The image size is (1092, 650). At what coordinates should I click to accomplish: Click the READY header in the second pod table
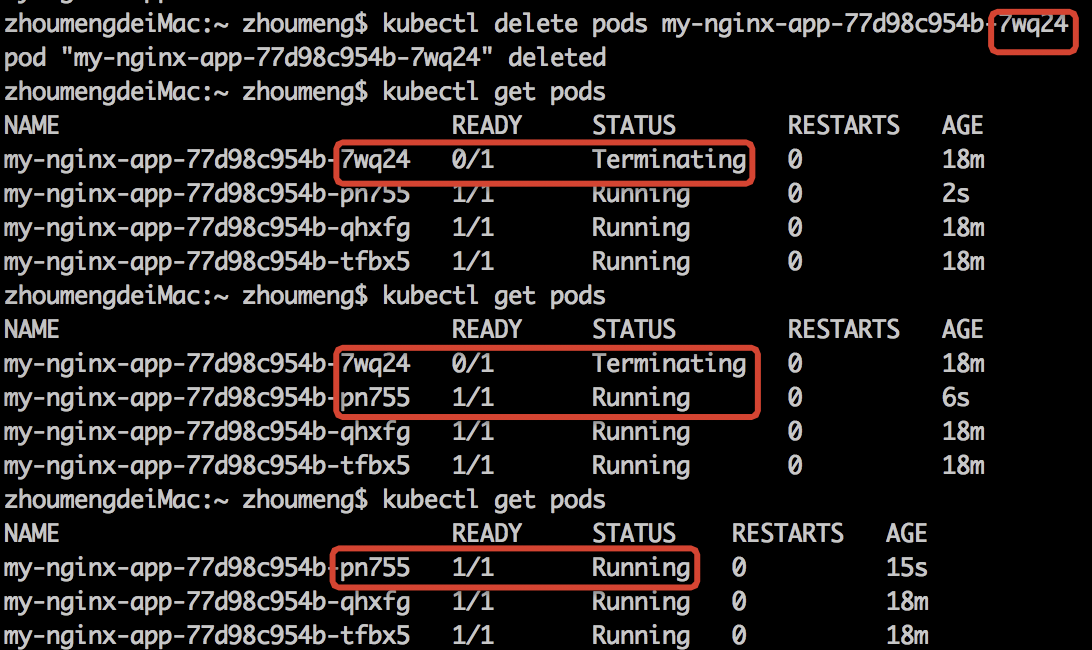(x=487, y=330)
